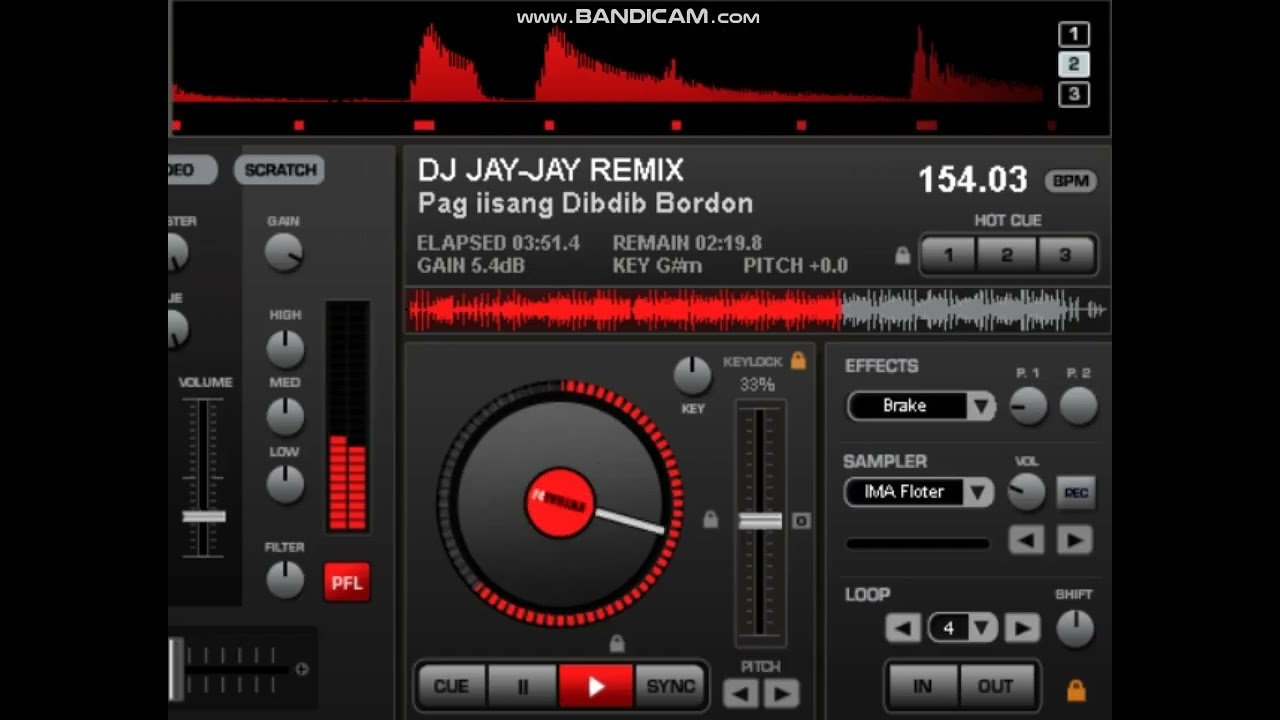This screenshot has width=1280, height=720.
Task: Click the song title Pag iisang Dibdib Bordon
Action: click(x=585, y=204)
